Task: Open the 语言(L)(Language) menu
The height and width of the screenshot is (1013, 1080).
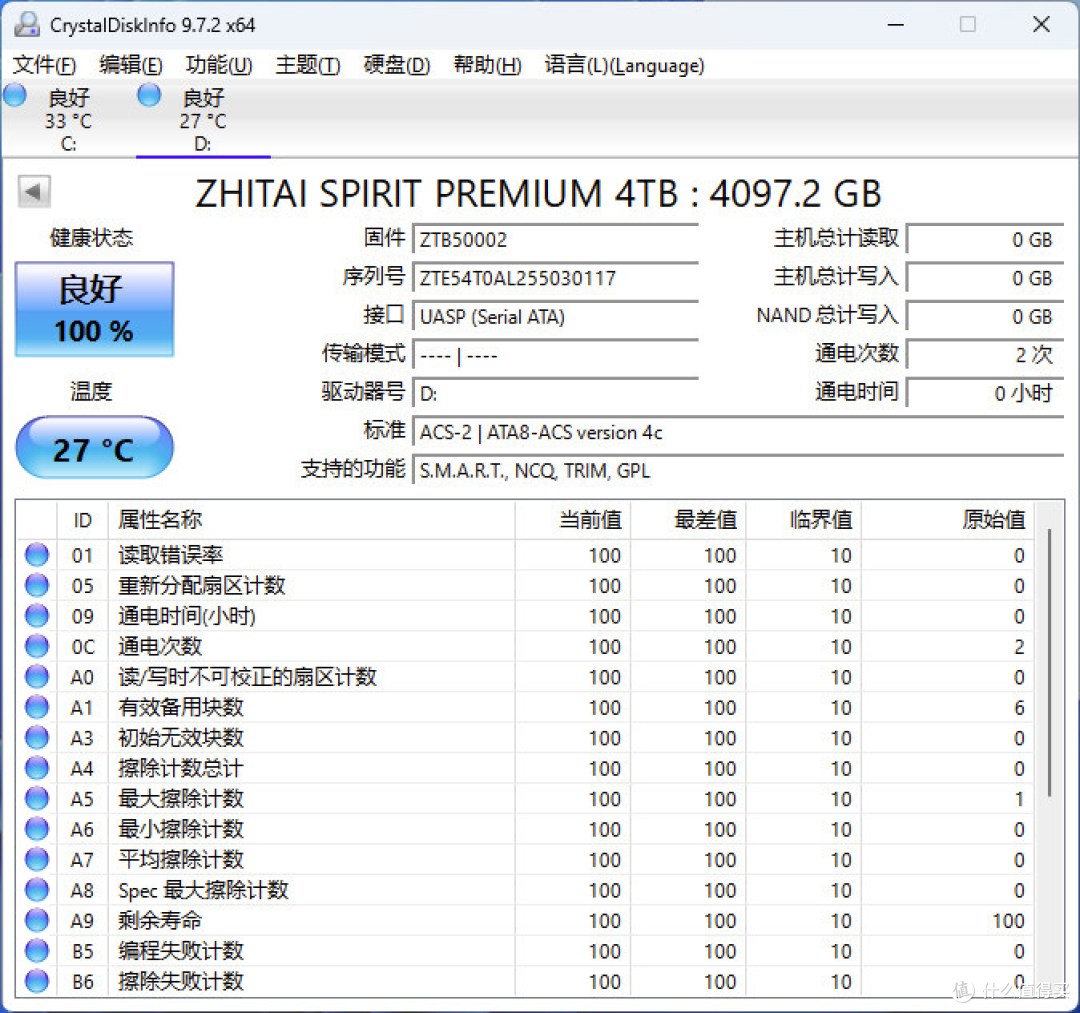Action: pyautogui.click(x=624, y=65)
